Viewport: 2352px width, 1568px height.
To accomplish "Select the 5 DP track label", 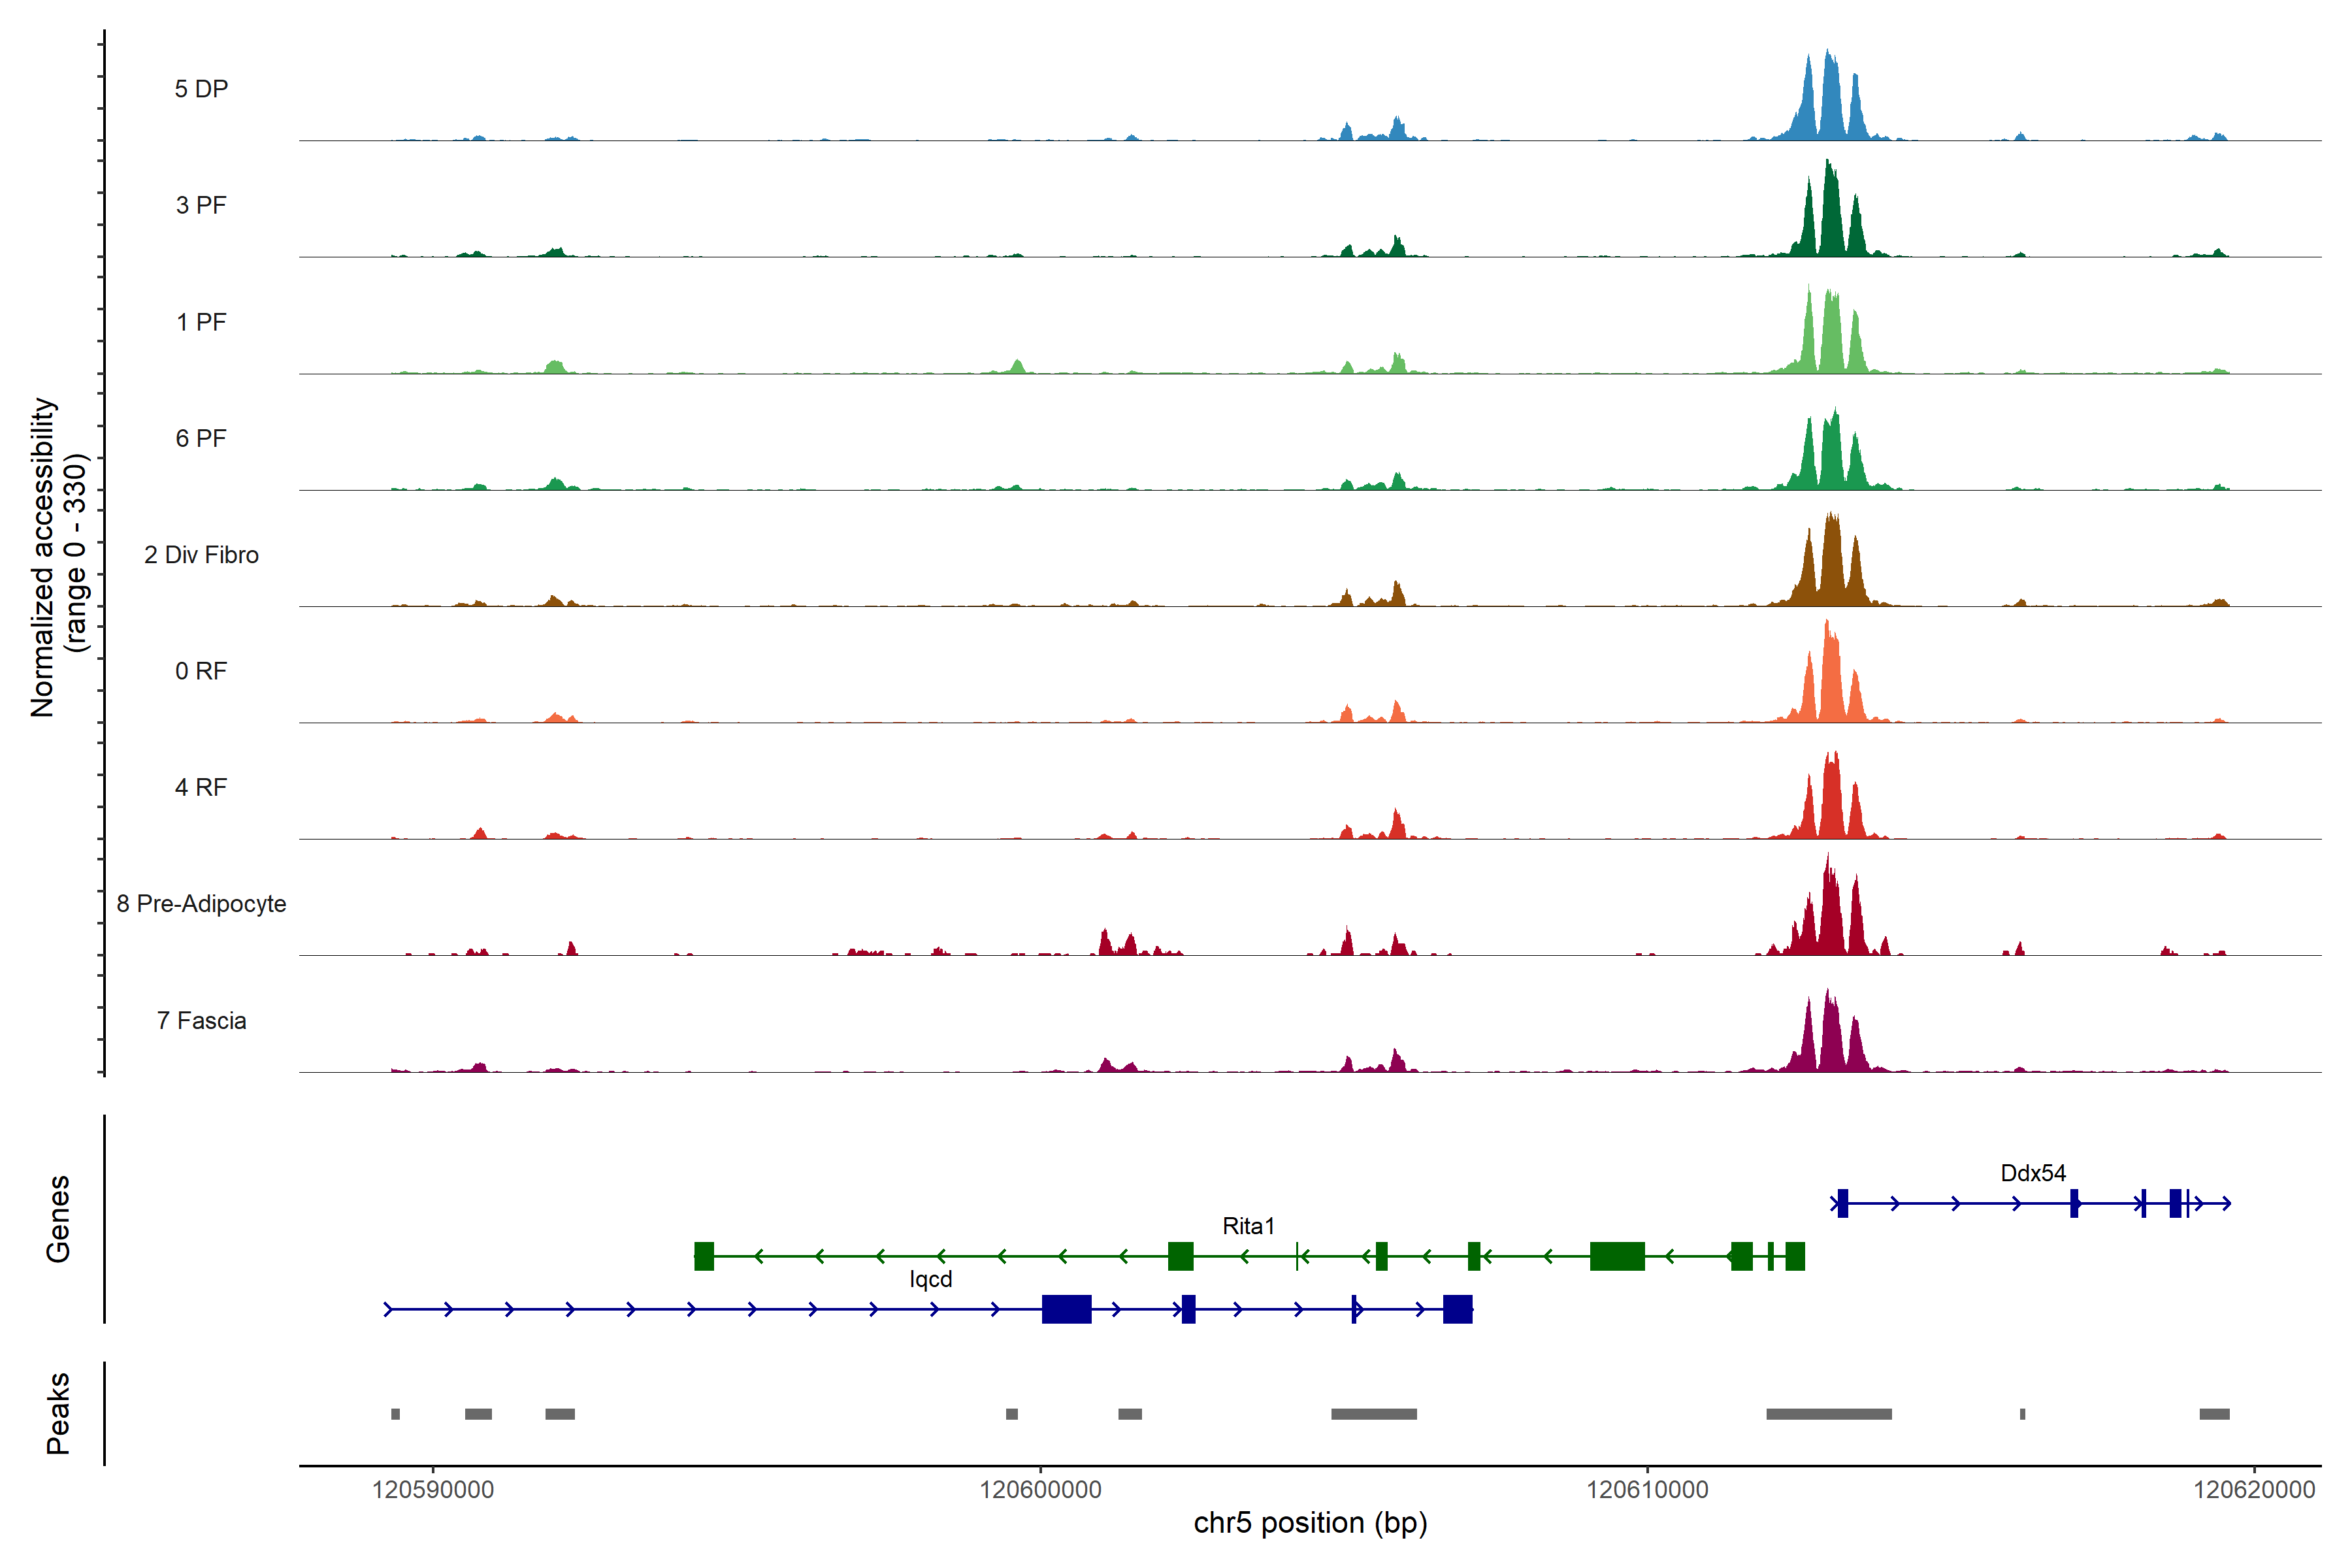I will coord(201,89).
